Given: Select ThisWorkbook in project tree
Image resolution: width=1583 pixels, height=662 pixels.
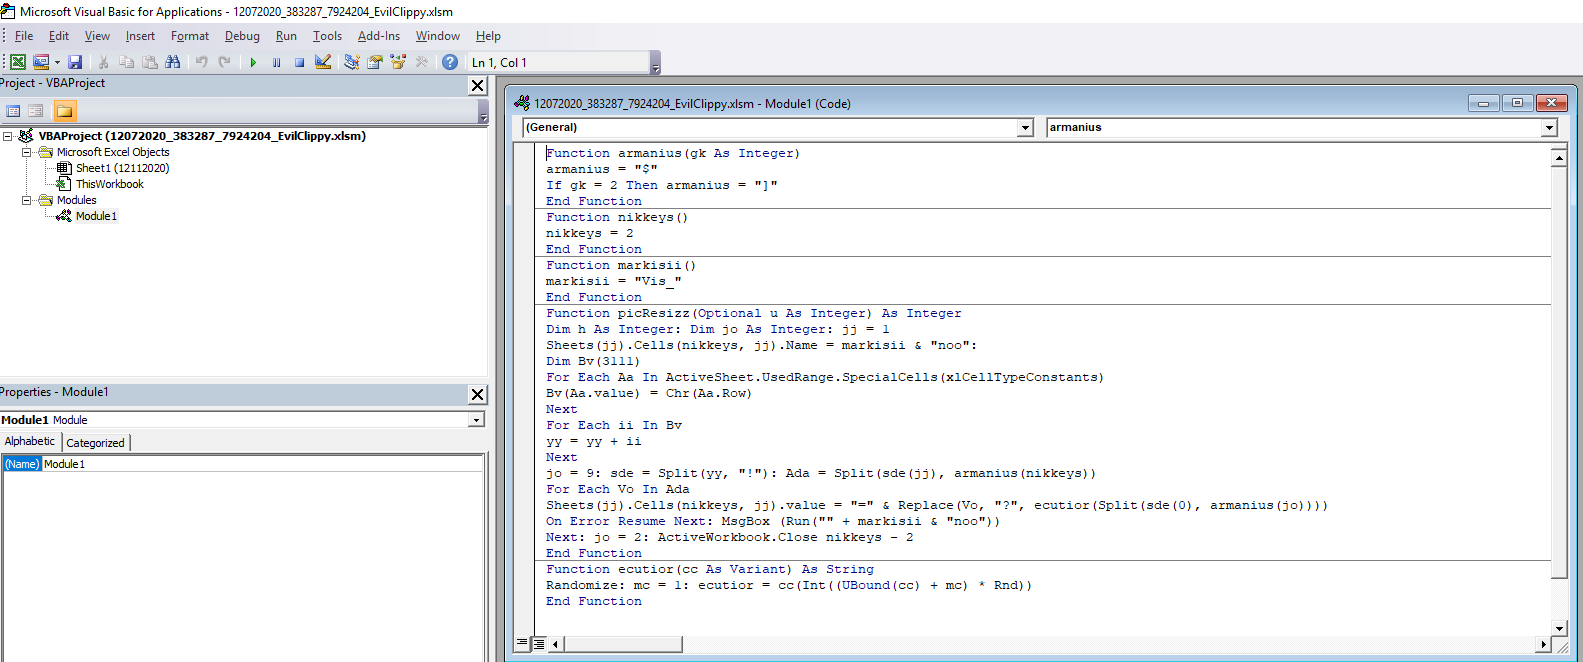Looking at the screenshot, I should click(109, 184).
